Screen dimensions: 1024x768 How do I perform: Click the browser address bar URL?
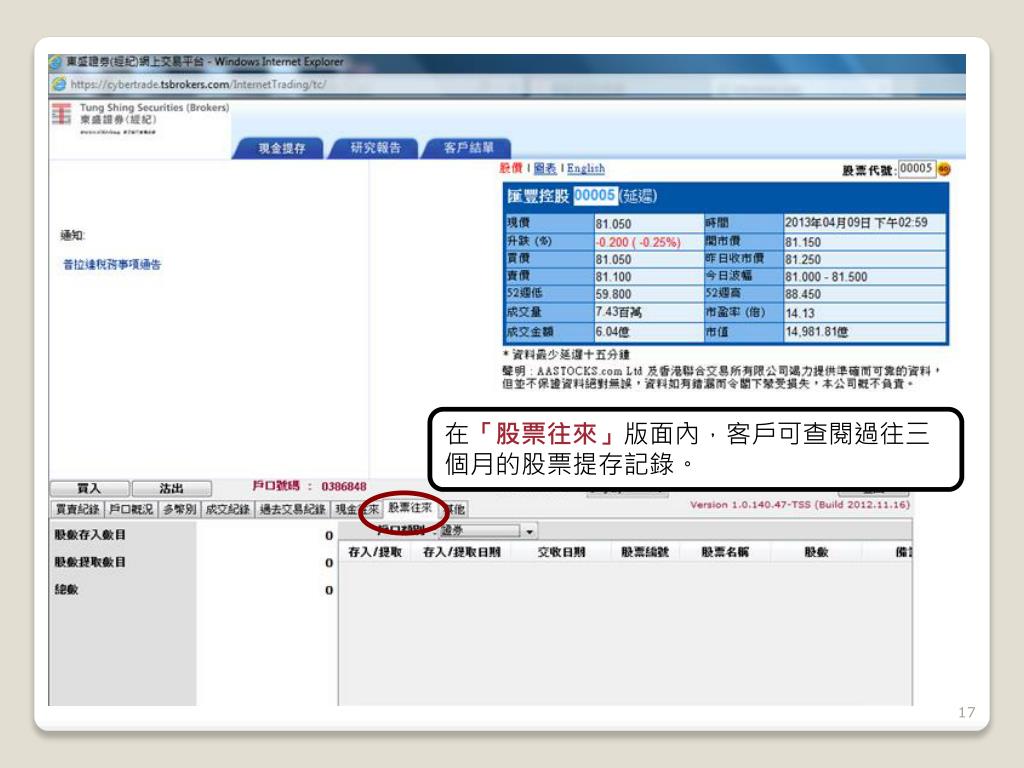click(x=199, y=84)
